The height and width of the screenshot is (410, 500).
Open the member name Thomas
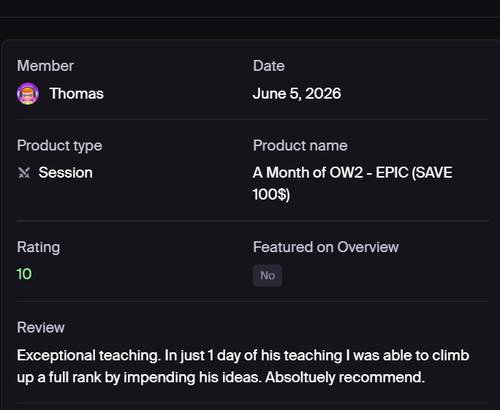coord(77,94)
